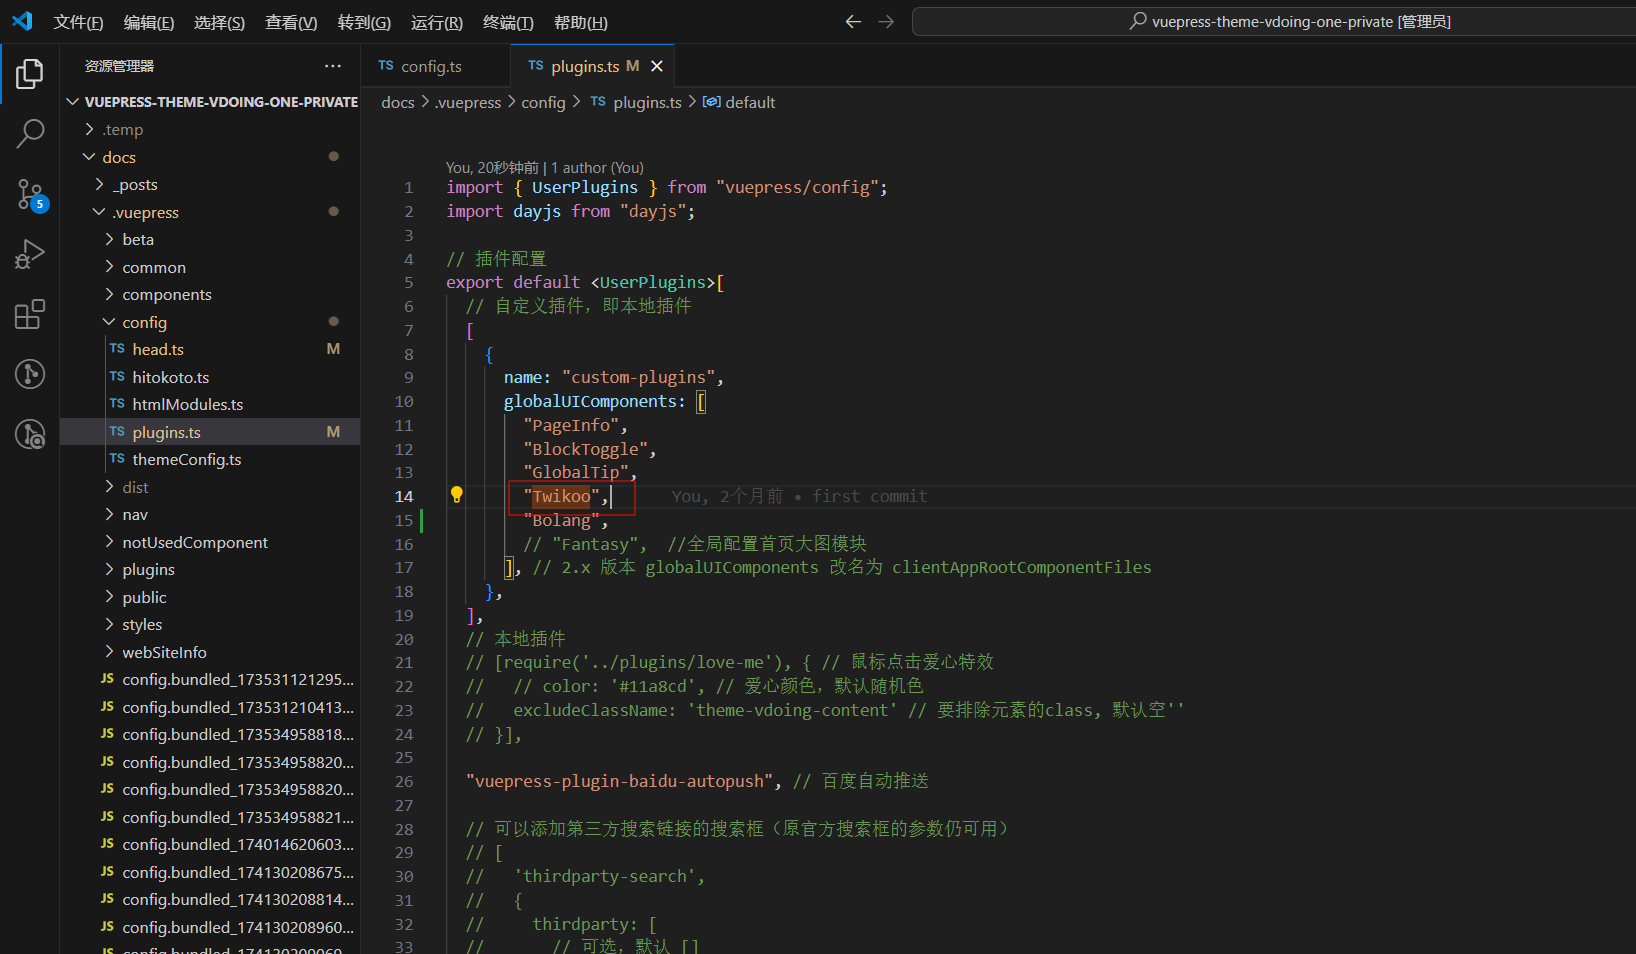1636x954 pixels.
Task: Click the 资源管理器 panel title
Action: point(119,66)
